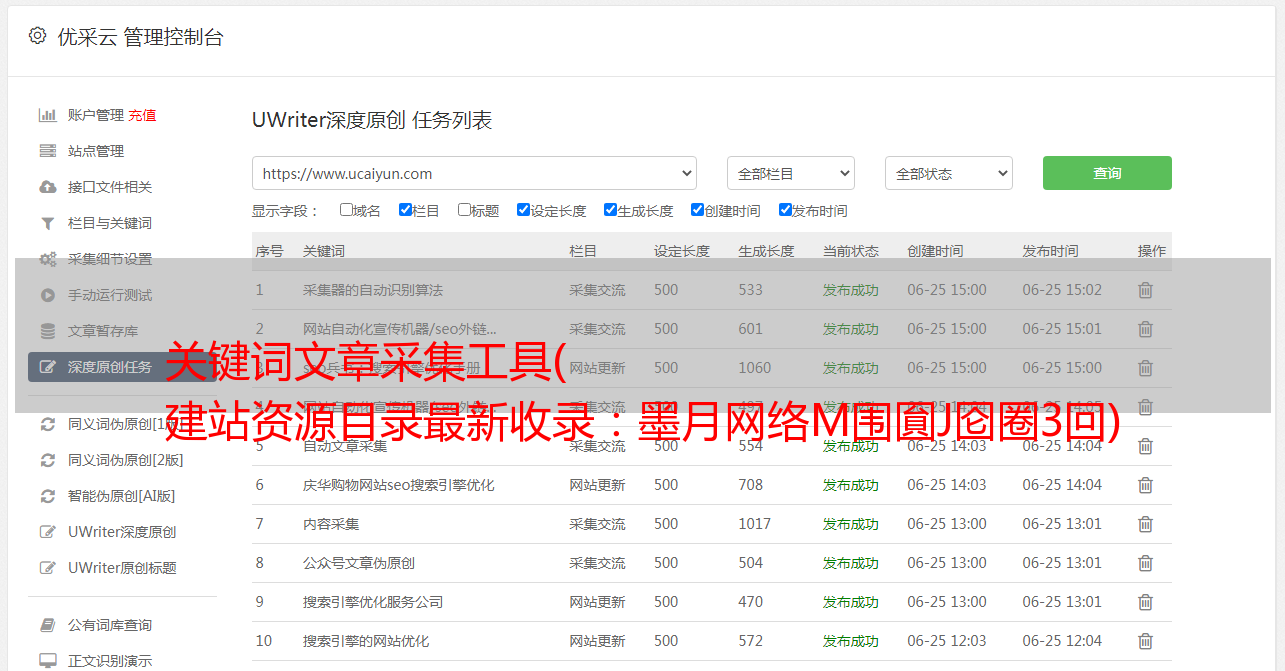The image size is (1285, 671).
Task: Enable the 域名 display field checkbox
Action: point(346,210)
